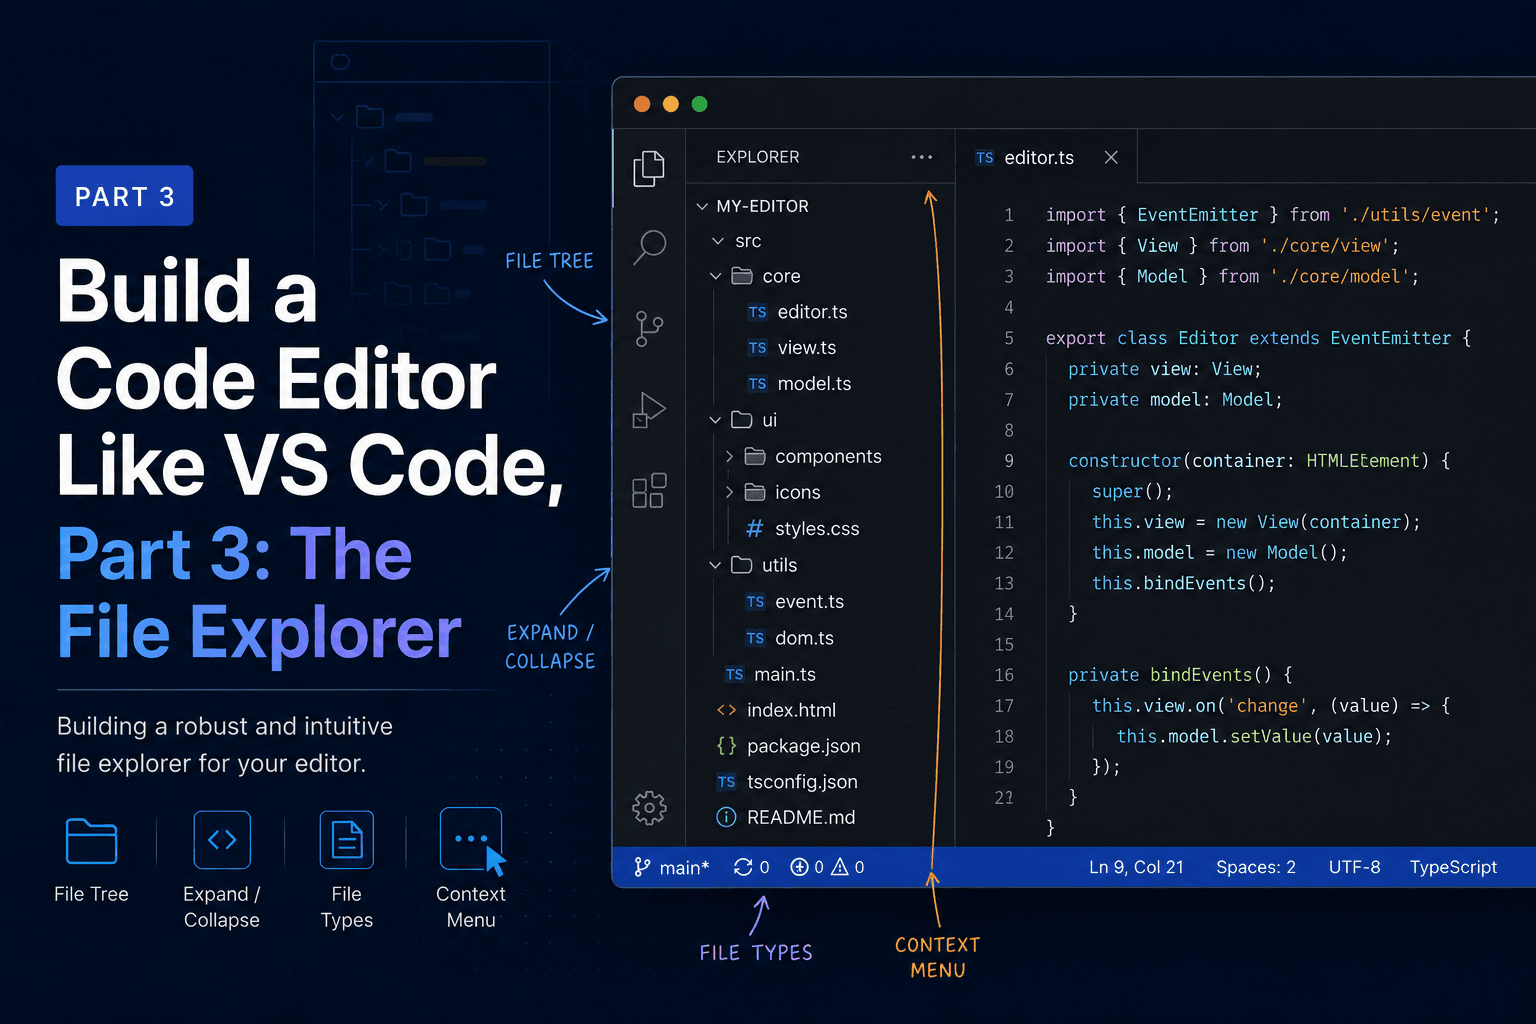This screenshot has height=1024, width=1536.
Task: Click info icon beside README.md
Action: 727,817
